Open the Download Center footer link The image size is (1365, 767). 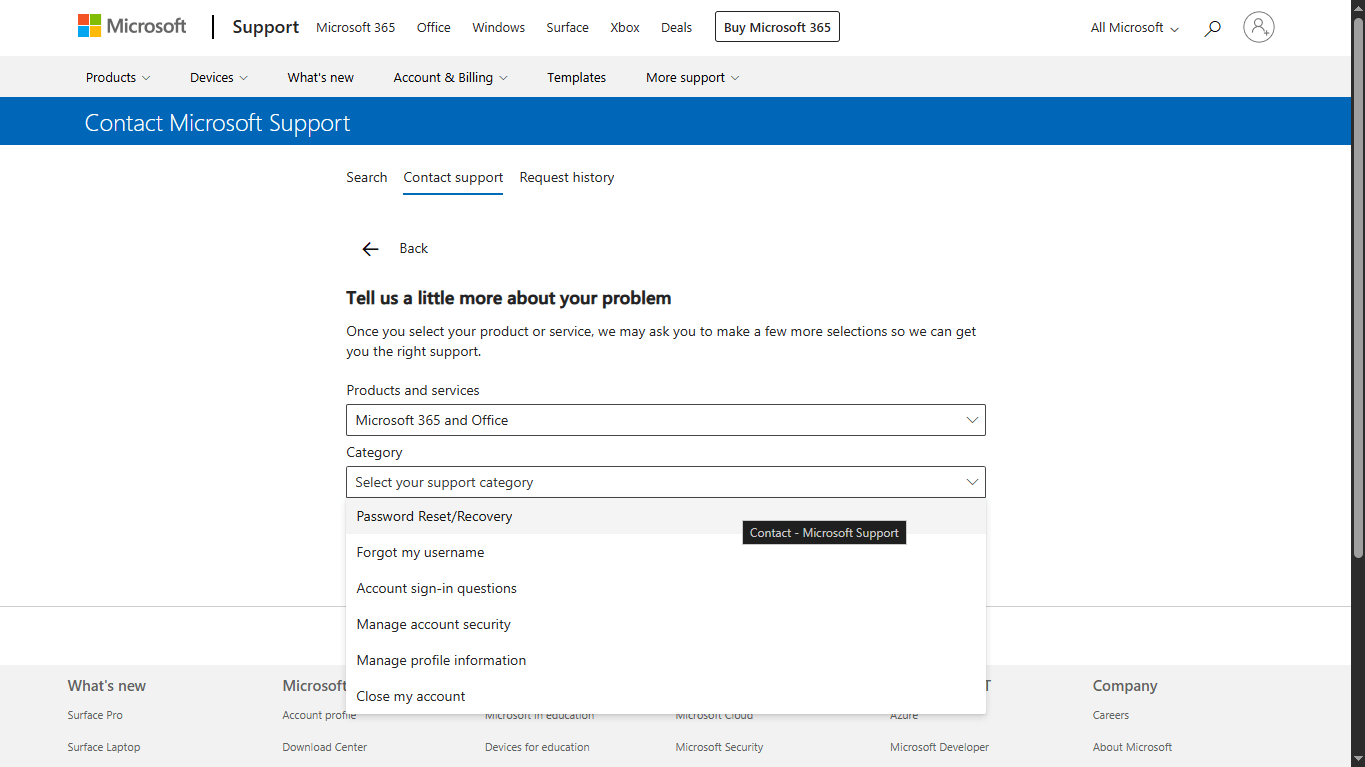click(324, 747)
